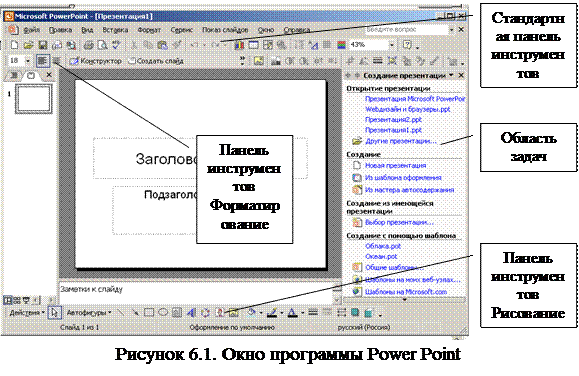Switch to the Slides tab in left pane
Viewport: 579px width, 376px height.
click(x=31, y=76)
